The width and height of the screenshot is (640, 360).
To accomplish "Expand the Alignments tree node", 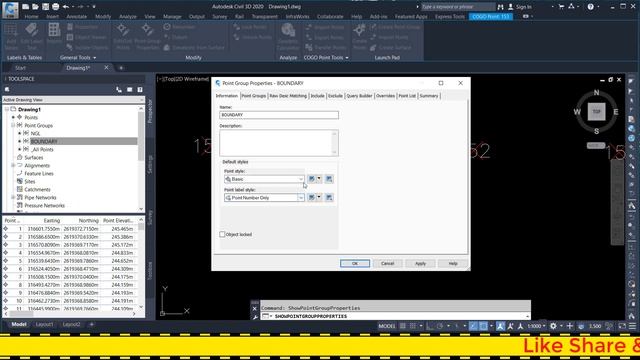I will 13,165.
